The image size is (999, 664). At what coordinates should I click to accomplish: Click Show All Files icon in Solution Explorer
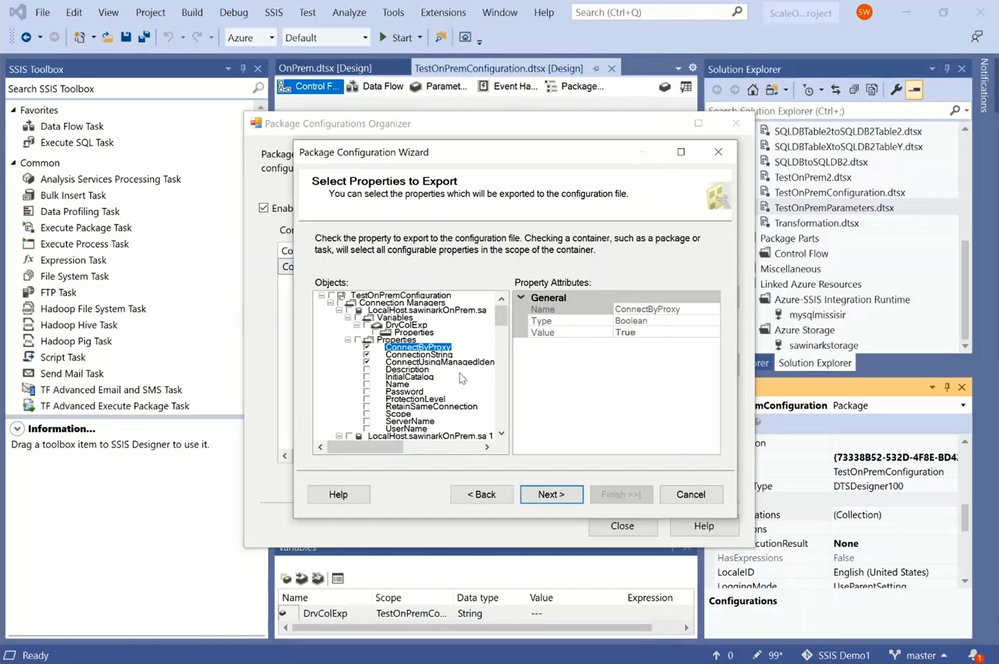point(872,90)
